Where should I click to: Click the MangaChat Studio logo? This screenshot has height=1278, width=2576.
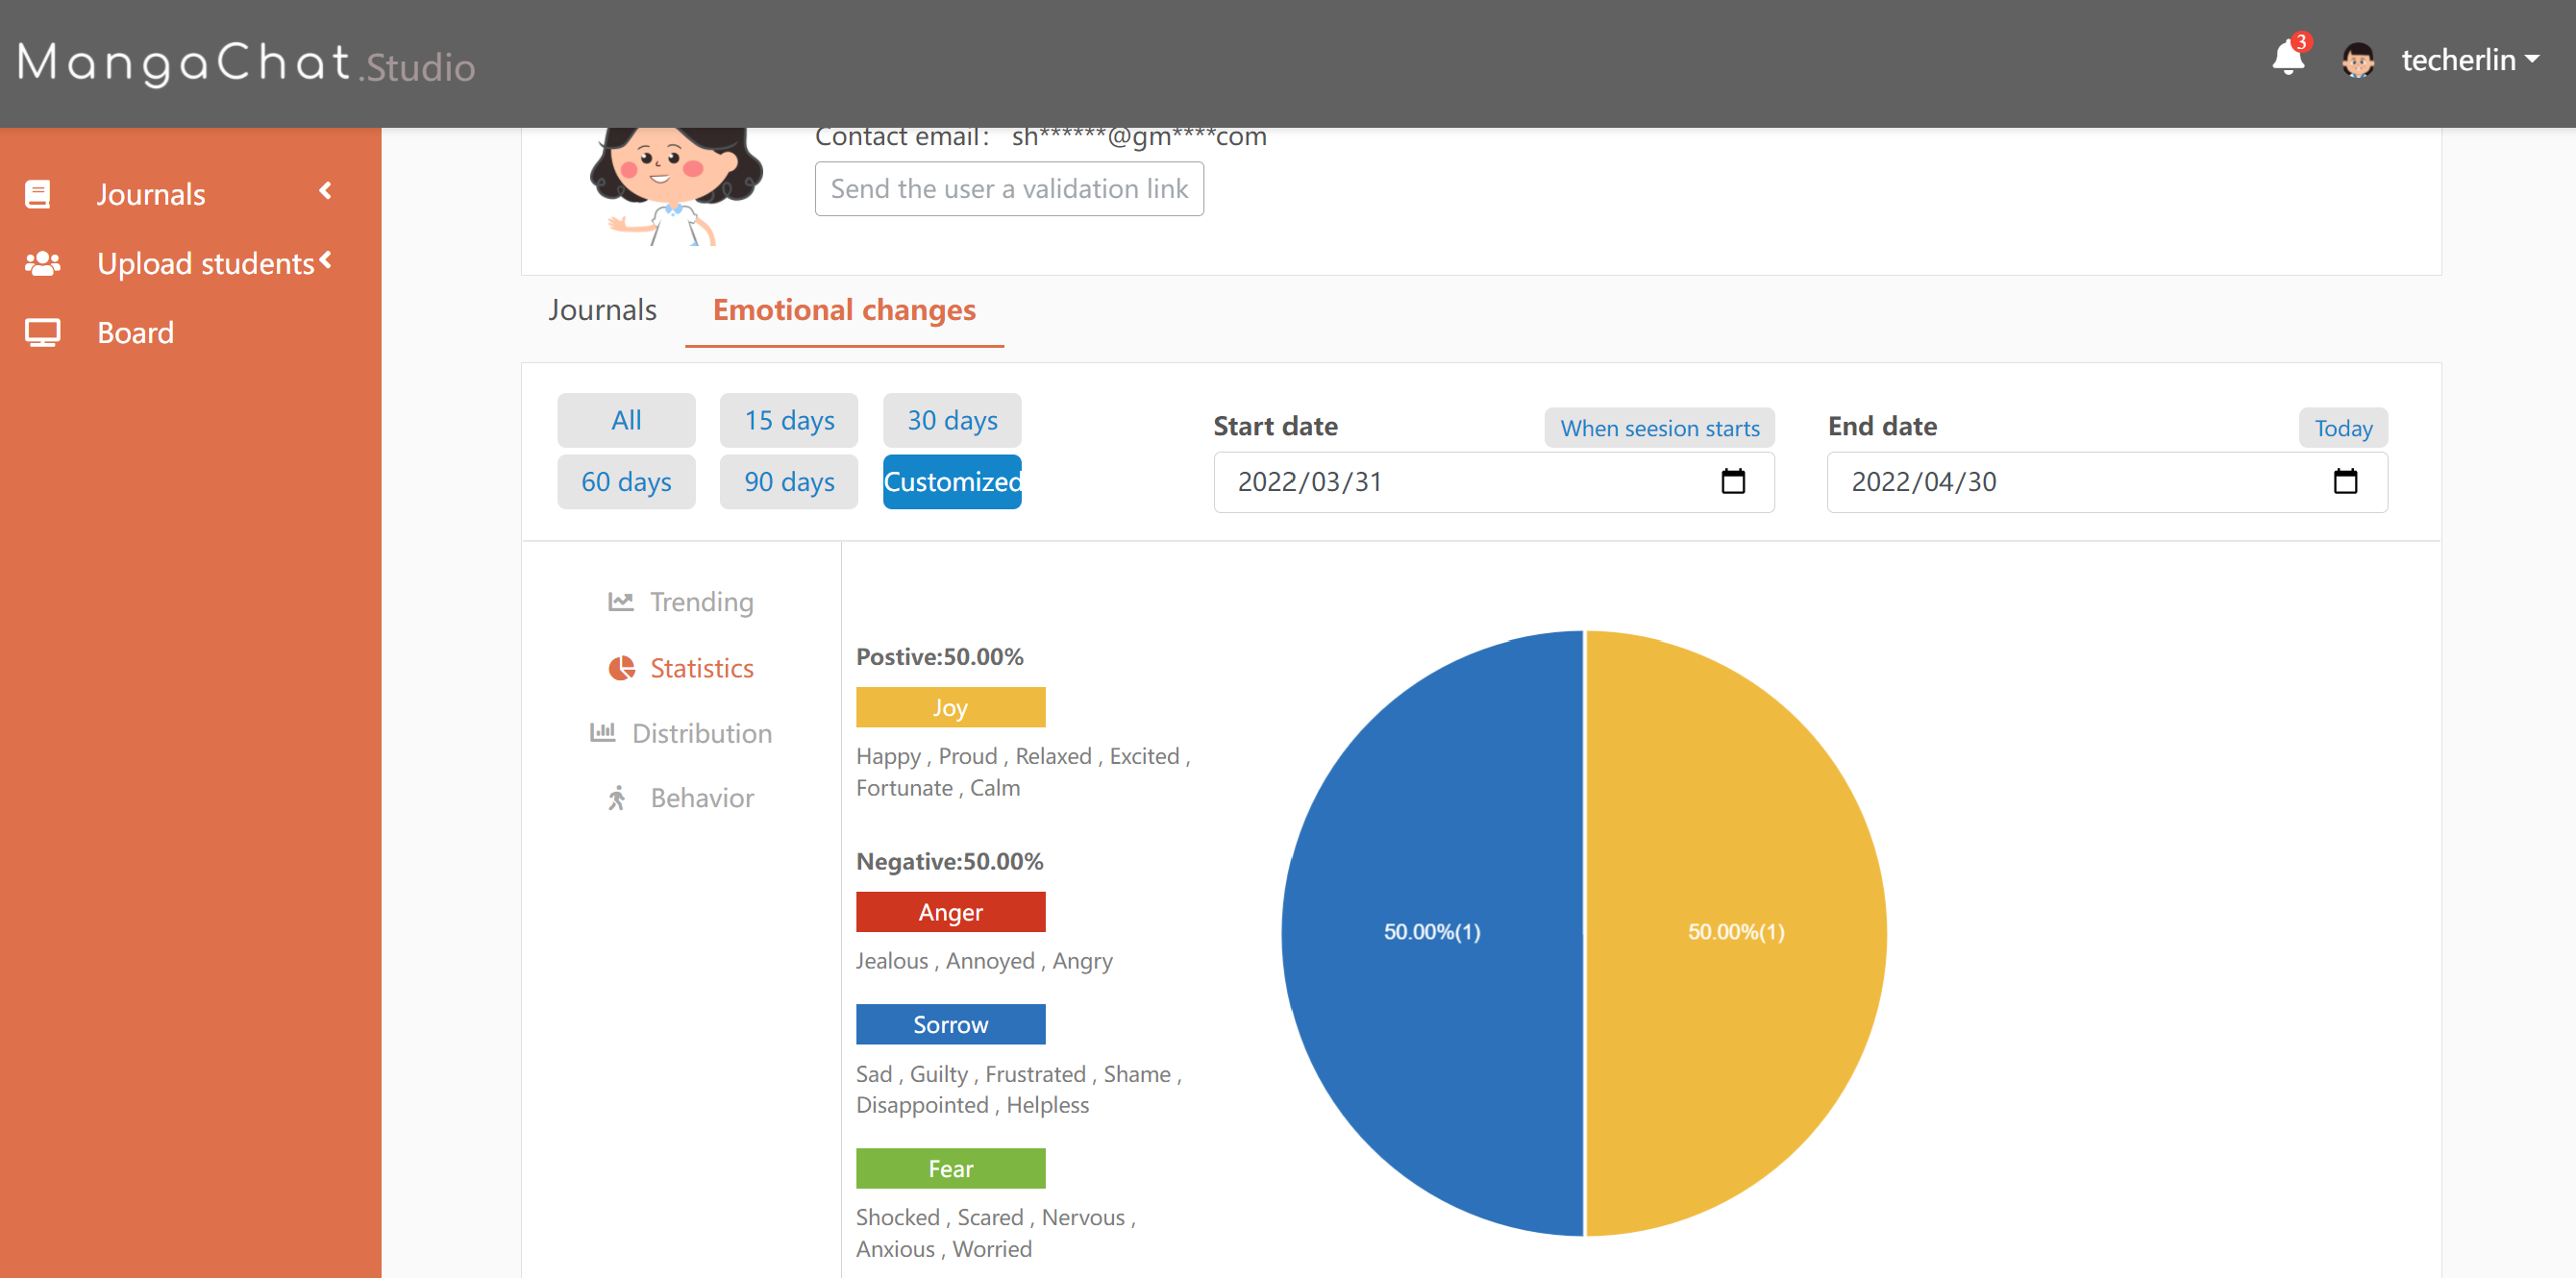(246, 63)
